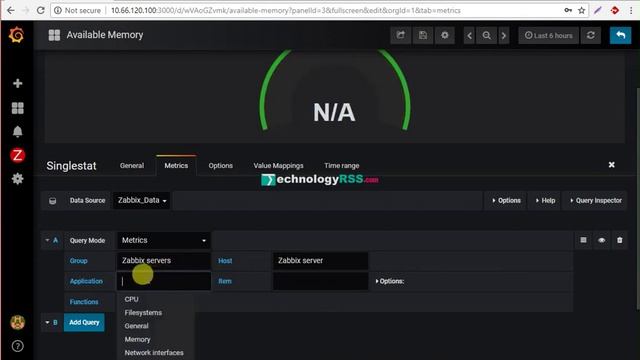Open the Help question mark icon
The width and height of the screenshot is (640, 360).
click(x=17, y=346)
